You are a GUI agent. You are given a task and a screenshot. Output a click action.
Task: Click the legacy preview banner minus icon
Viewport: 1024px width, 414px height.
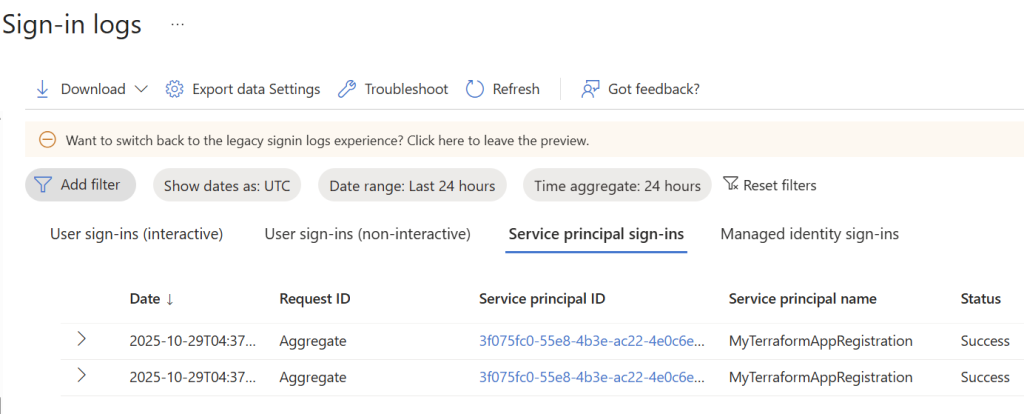(47, 140)
